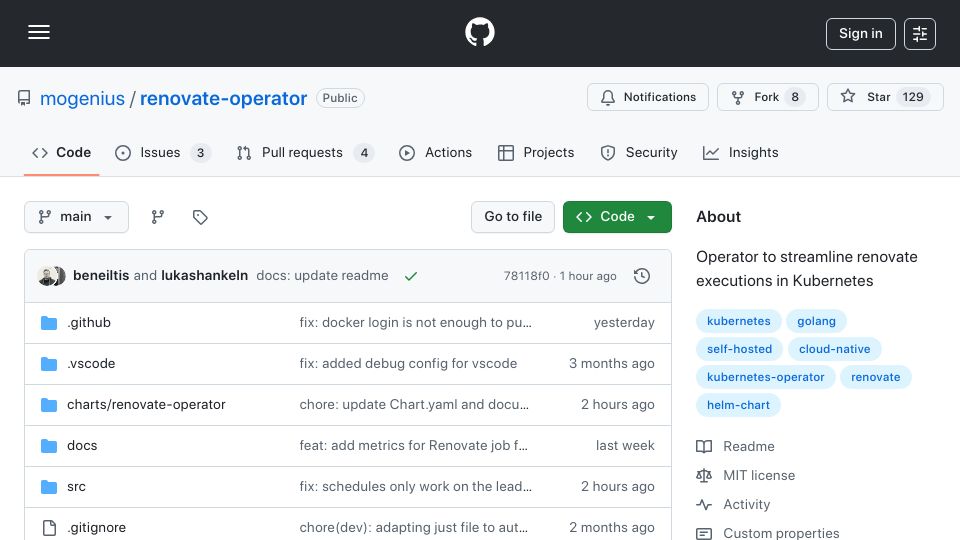Click the Go to file button
Viewport: 960px width, 540px height.
pos(513,217)
